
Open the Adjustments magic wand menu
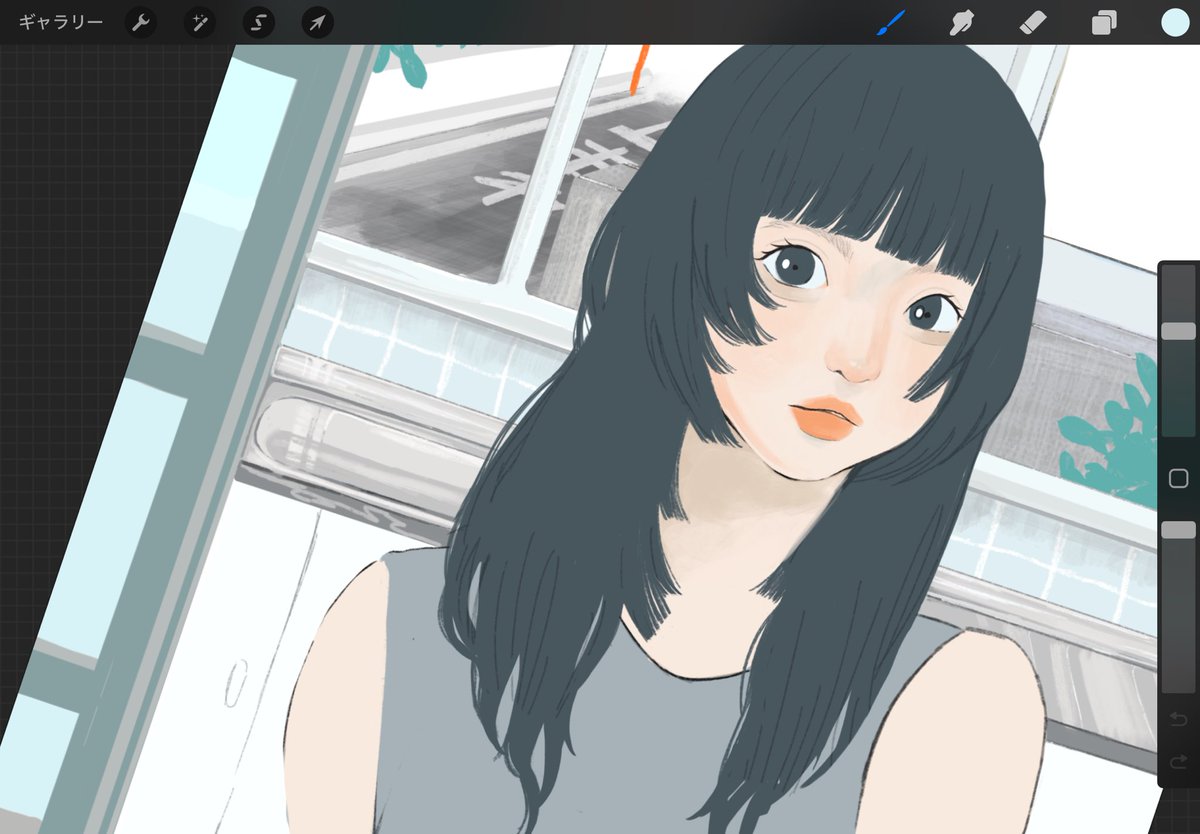[x=199, y=22]
